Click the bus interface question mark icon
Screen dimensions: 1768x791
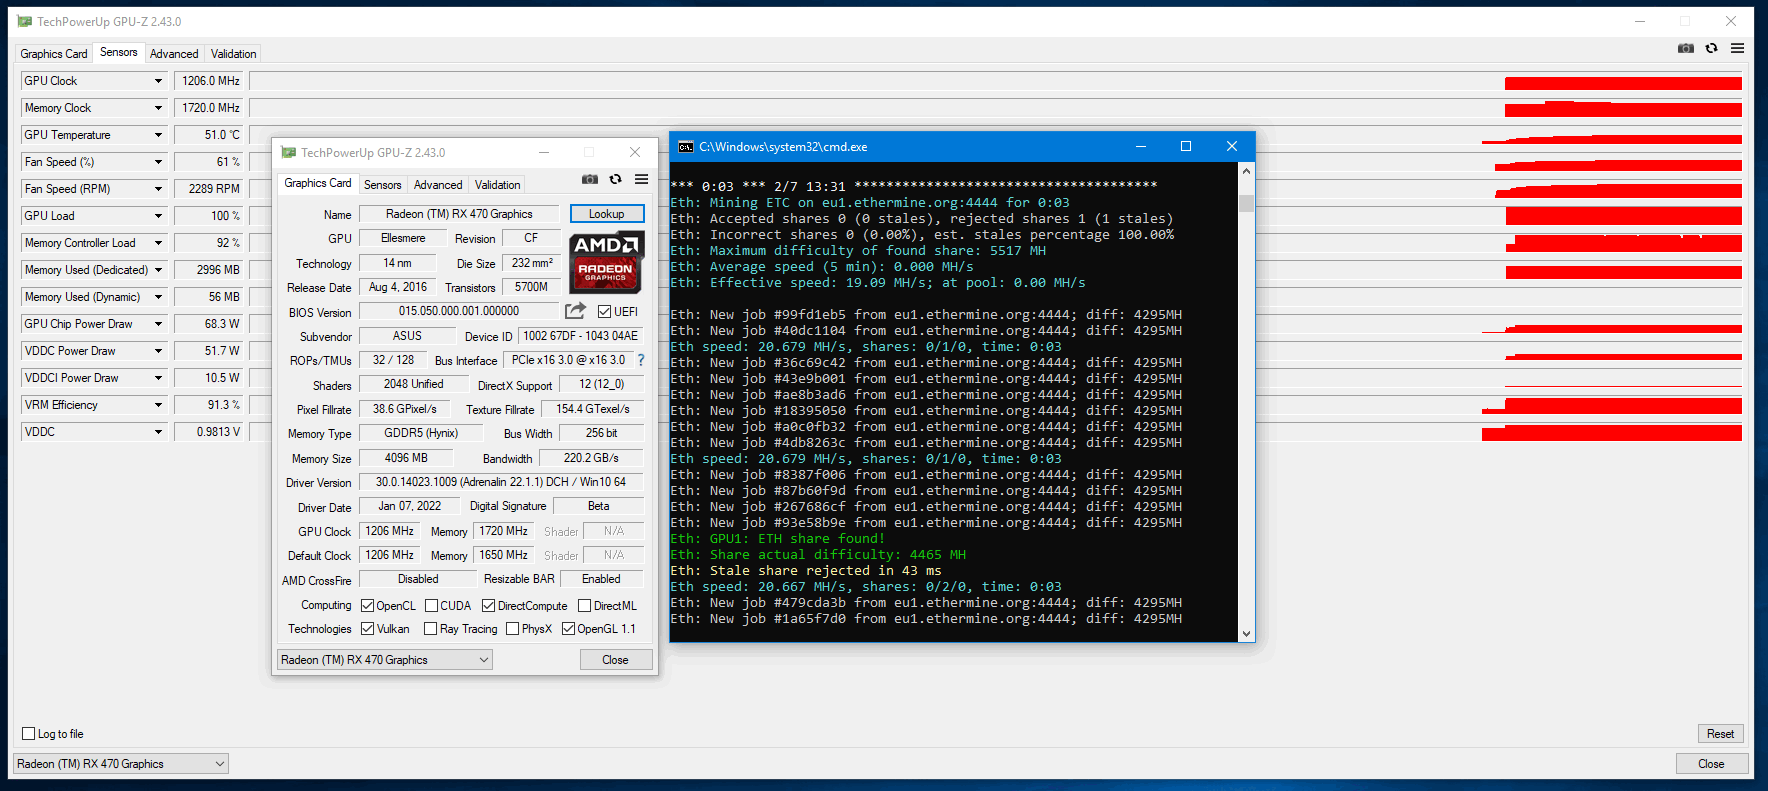coord(641,360)
